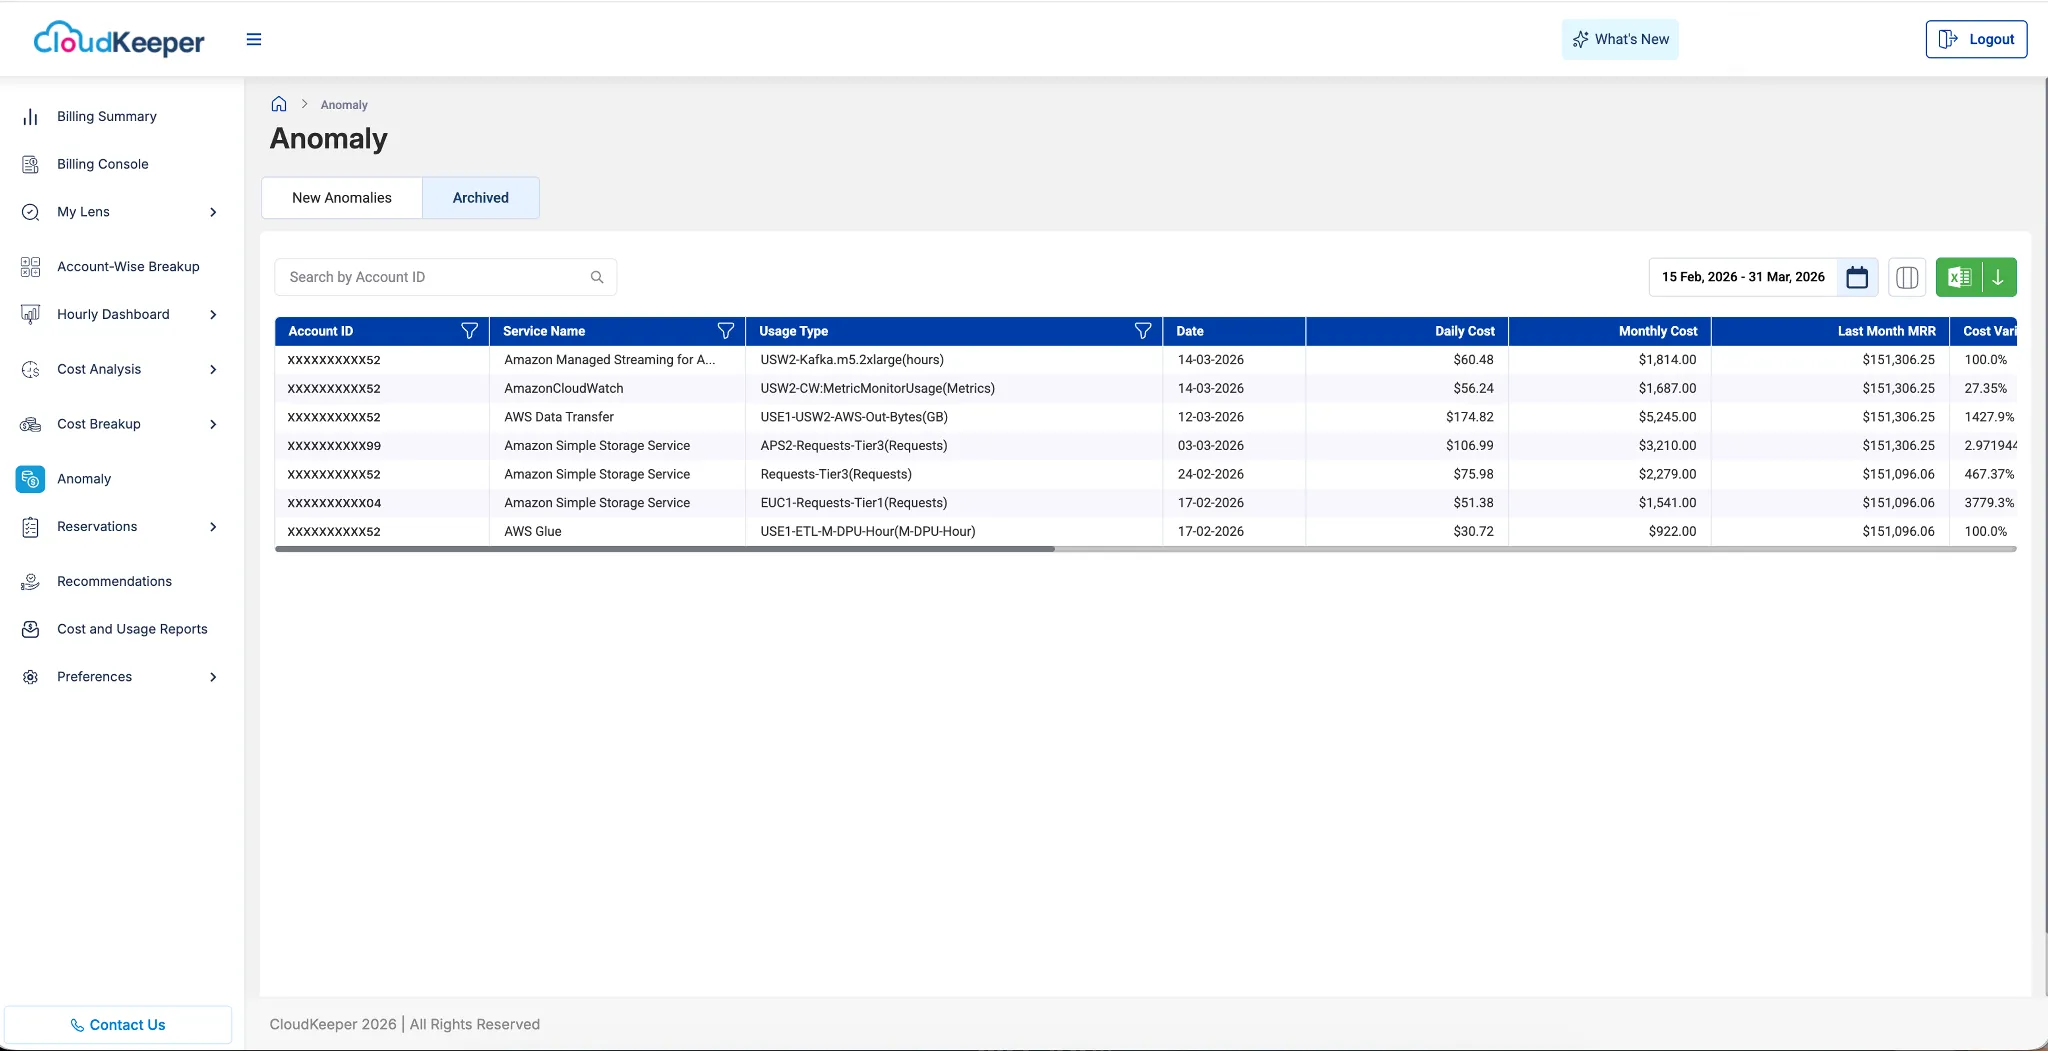Click the My Lens icon
The image size is (2048, 1051).
[30, 212]
